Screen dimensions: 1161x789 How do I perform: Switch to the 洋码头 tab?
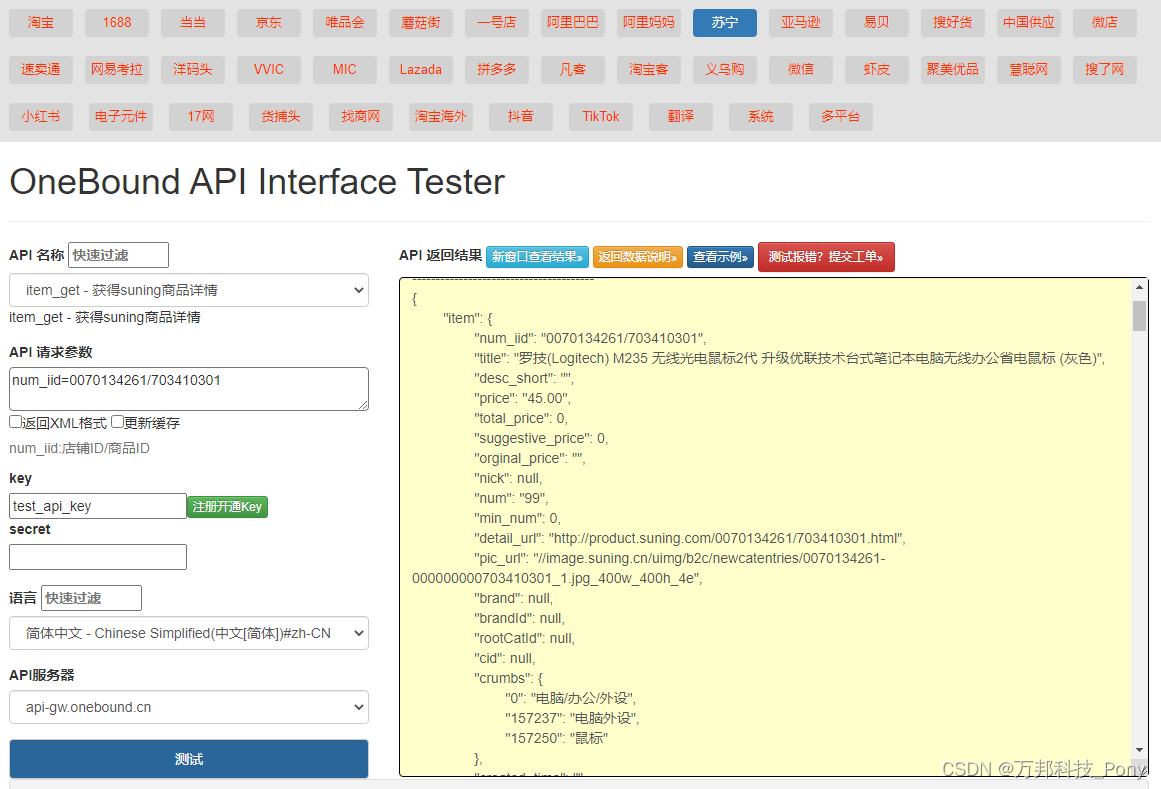coord(193,70)
